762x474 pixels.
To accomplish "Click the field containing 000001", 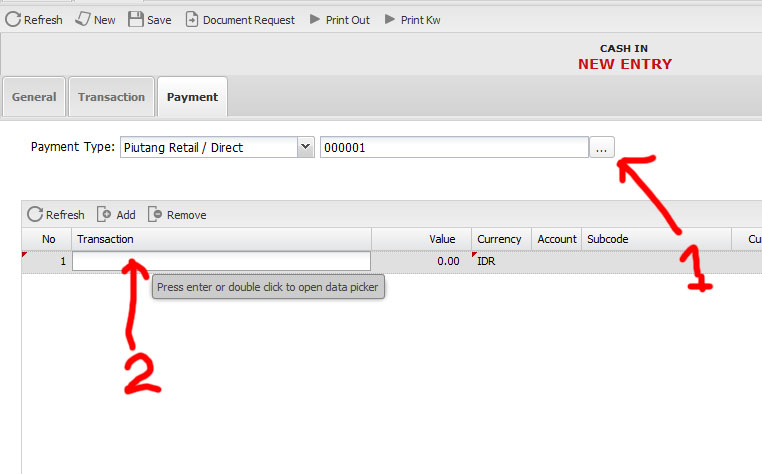I will pyautogui.click(x=454, y=147).
